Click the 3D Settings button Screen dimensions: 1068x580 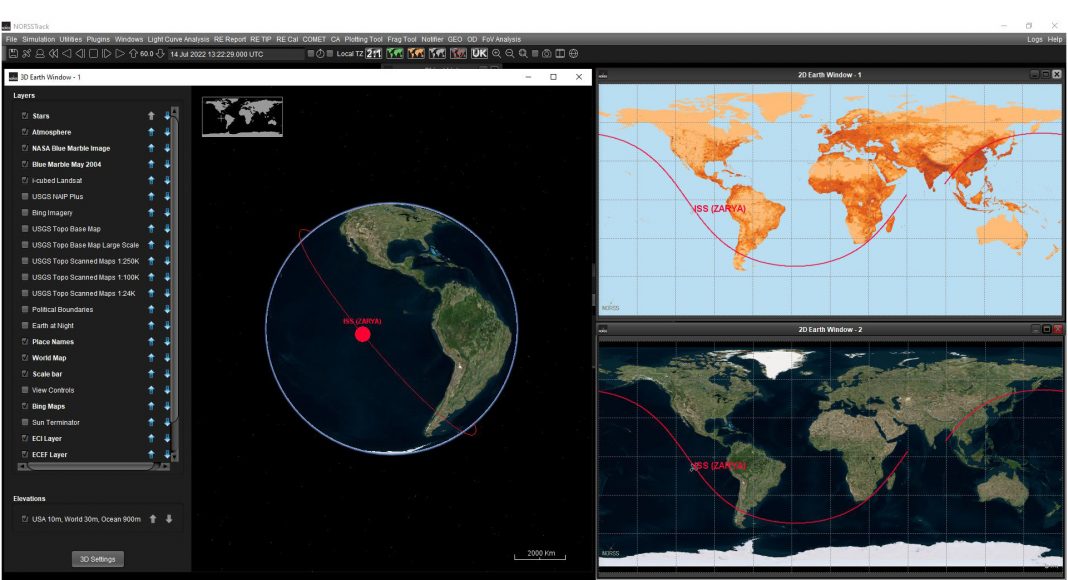[98, 559]
